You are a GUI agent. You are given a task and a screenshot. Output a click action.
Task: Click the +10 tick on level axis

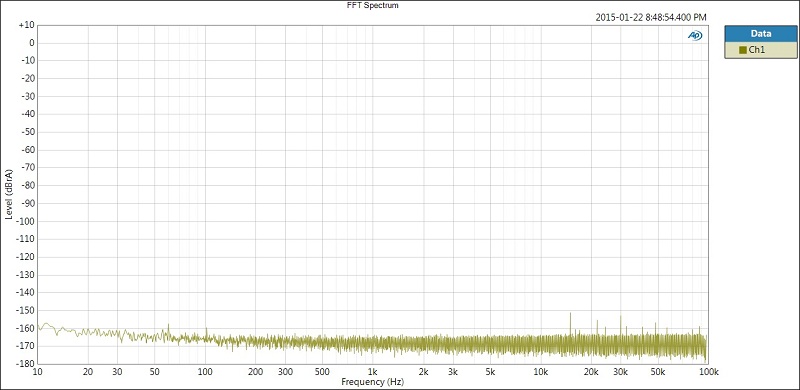(26, 25)
